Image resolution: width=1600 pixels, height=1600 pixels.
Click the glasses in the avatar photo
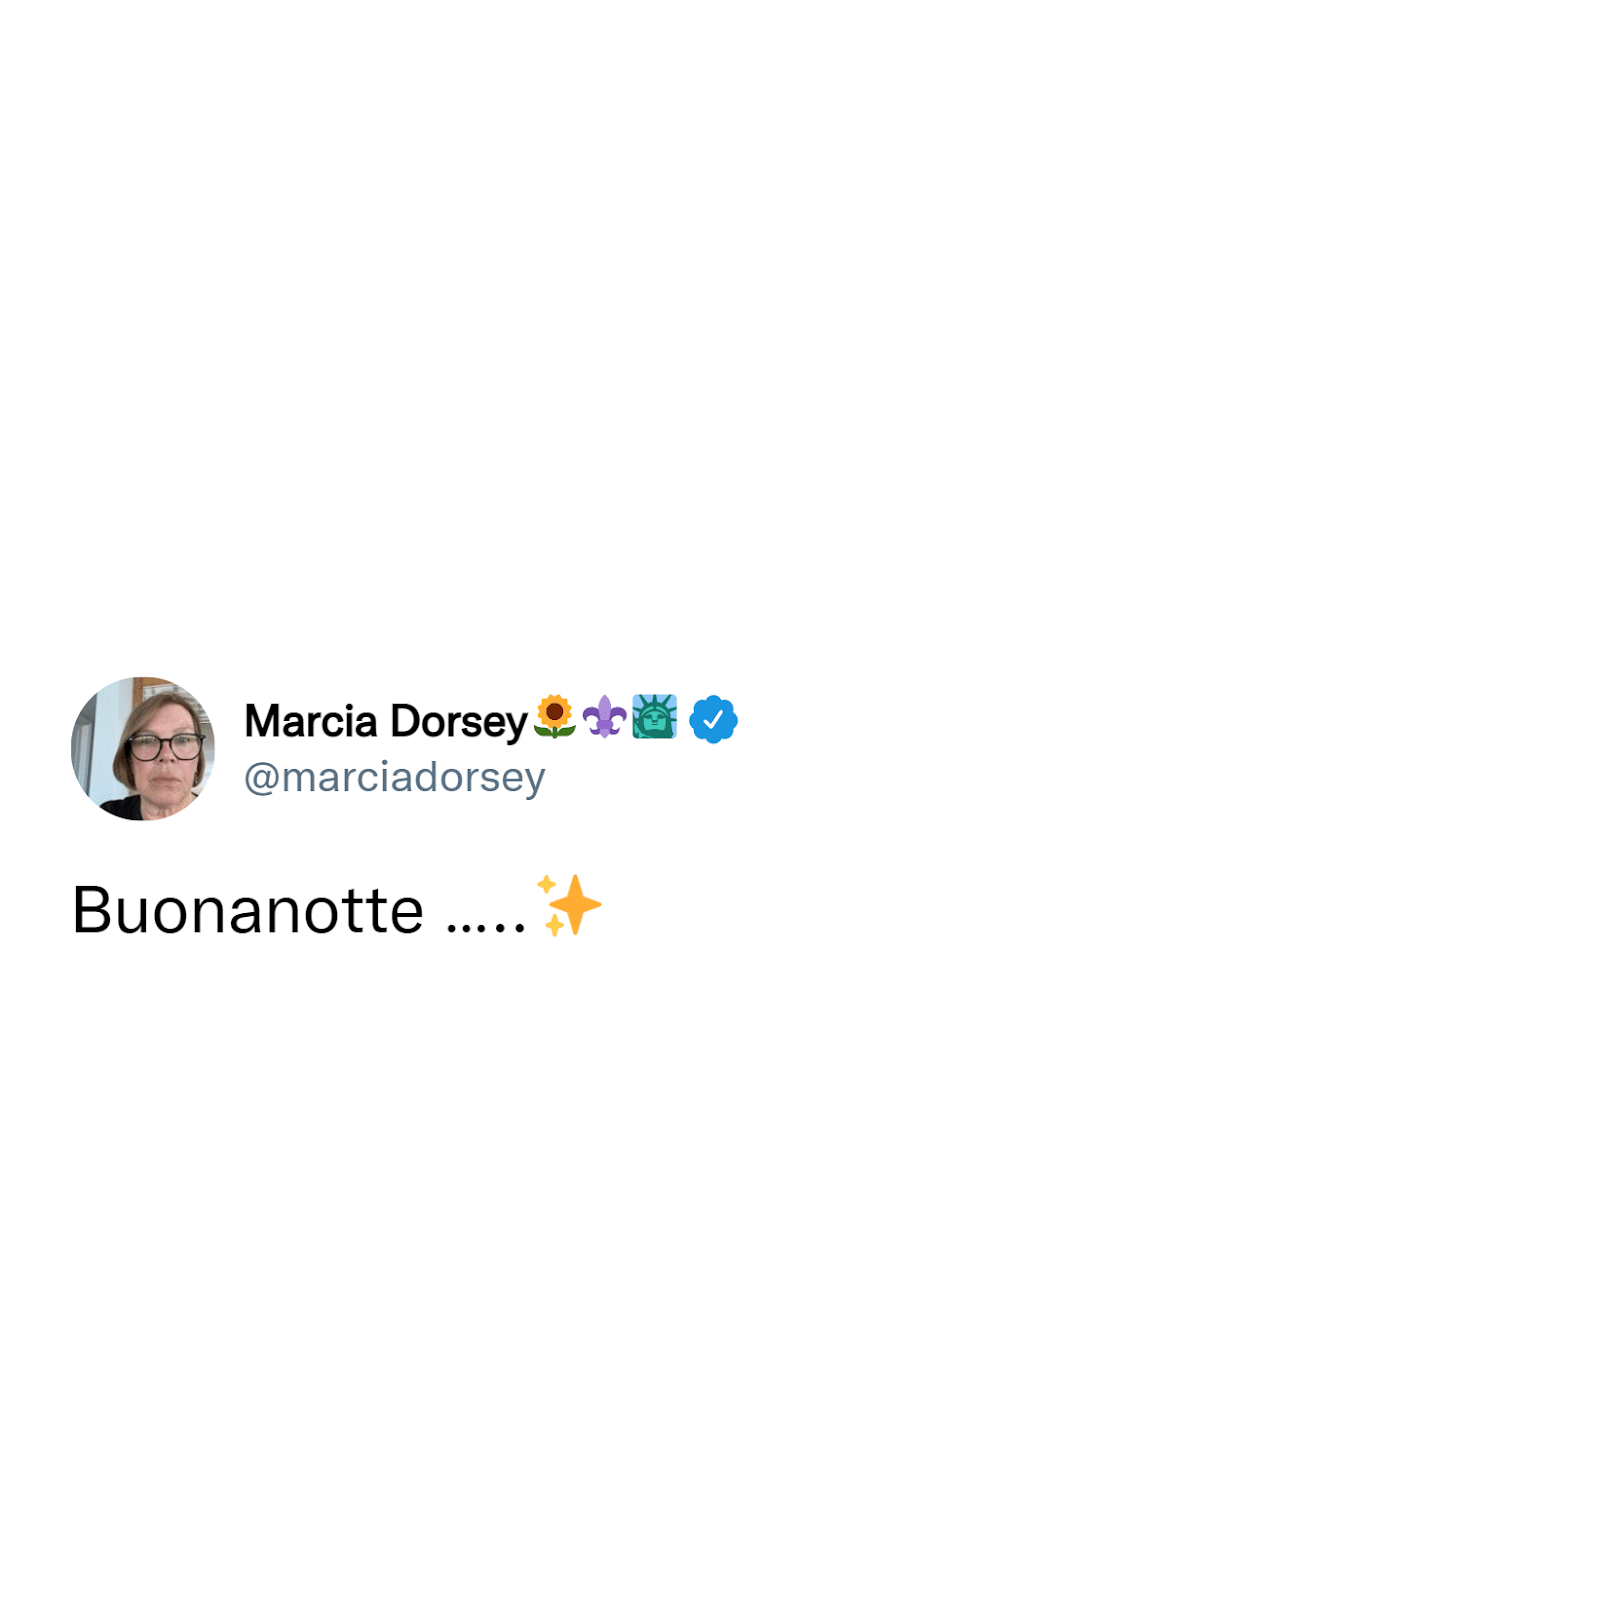coord(164,746)
